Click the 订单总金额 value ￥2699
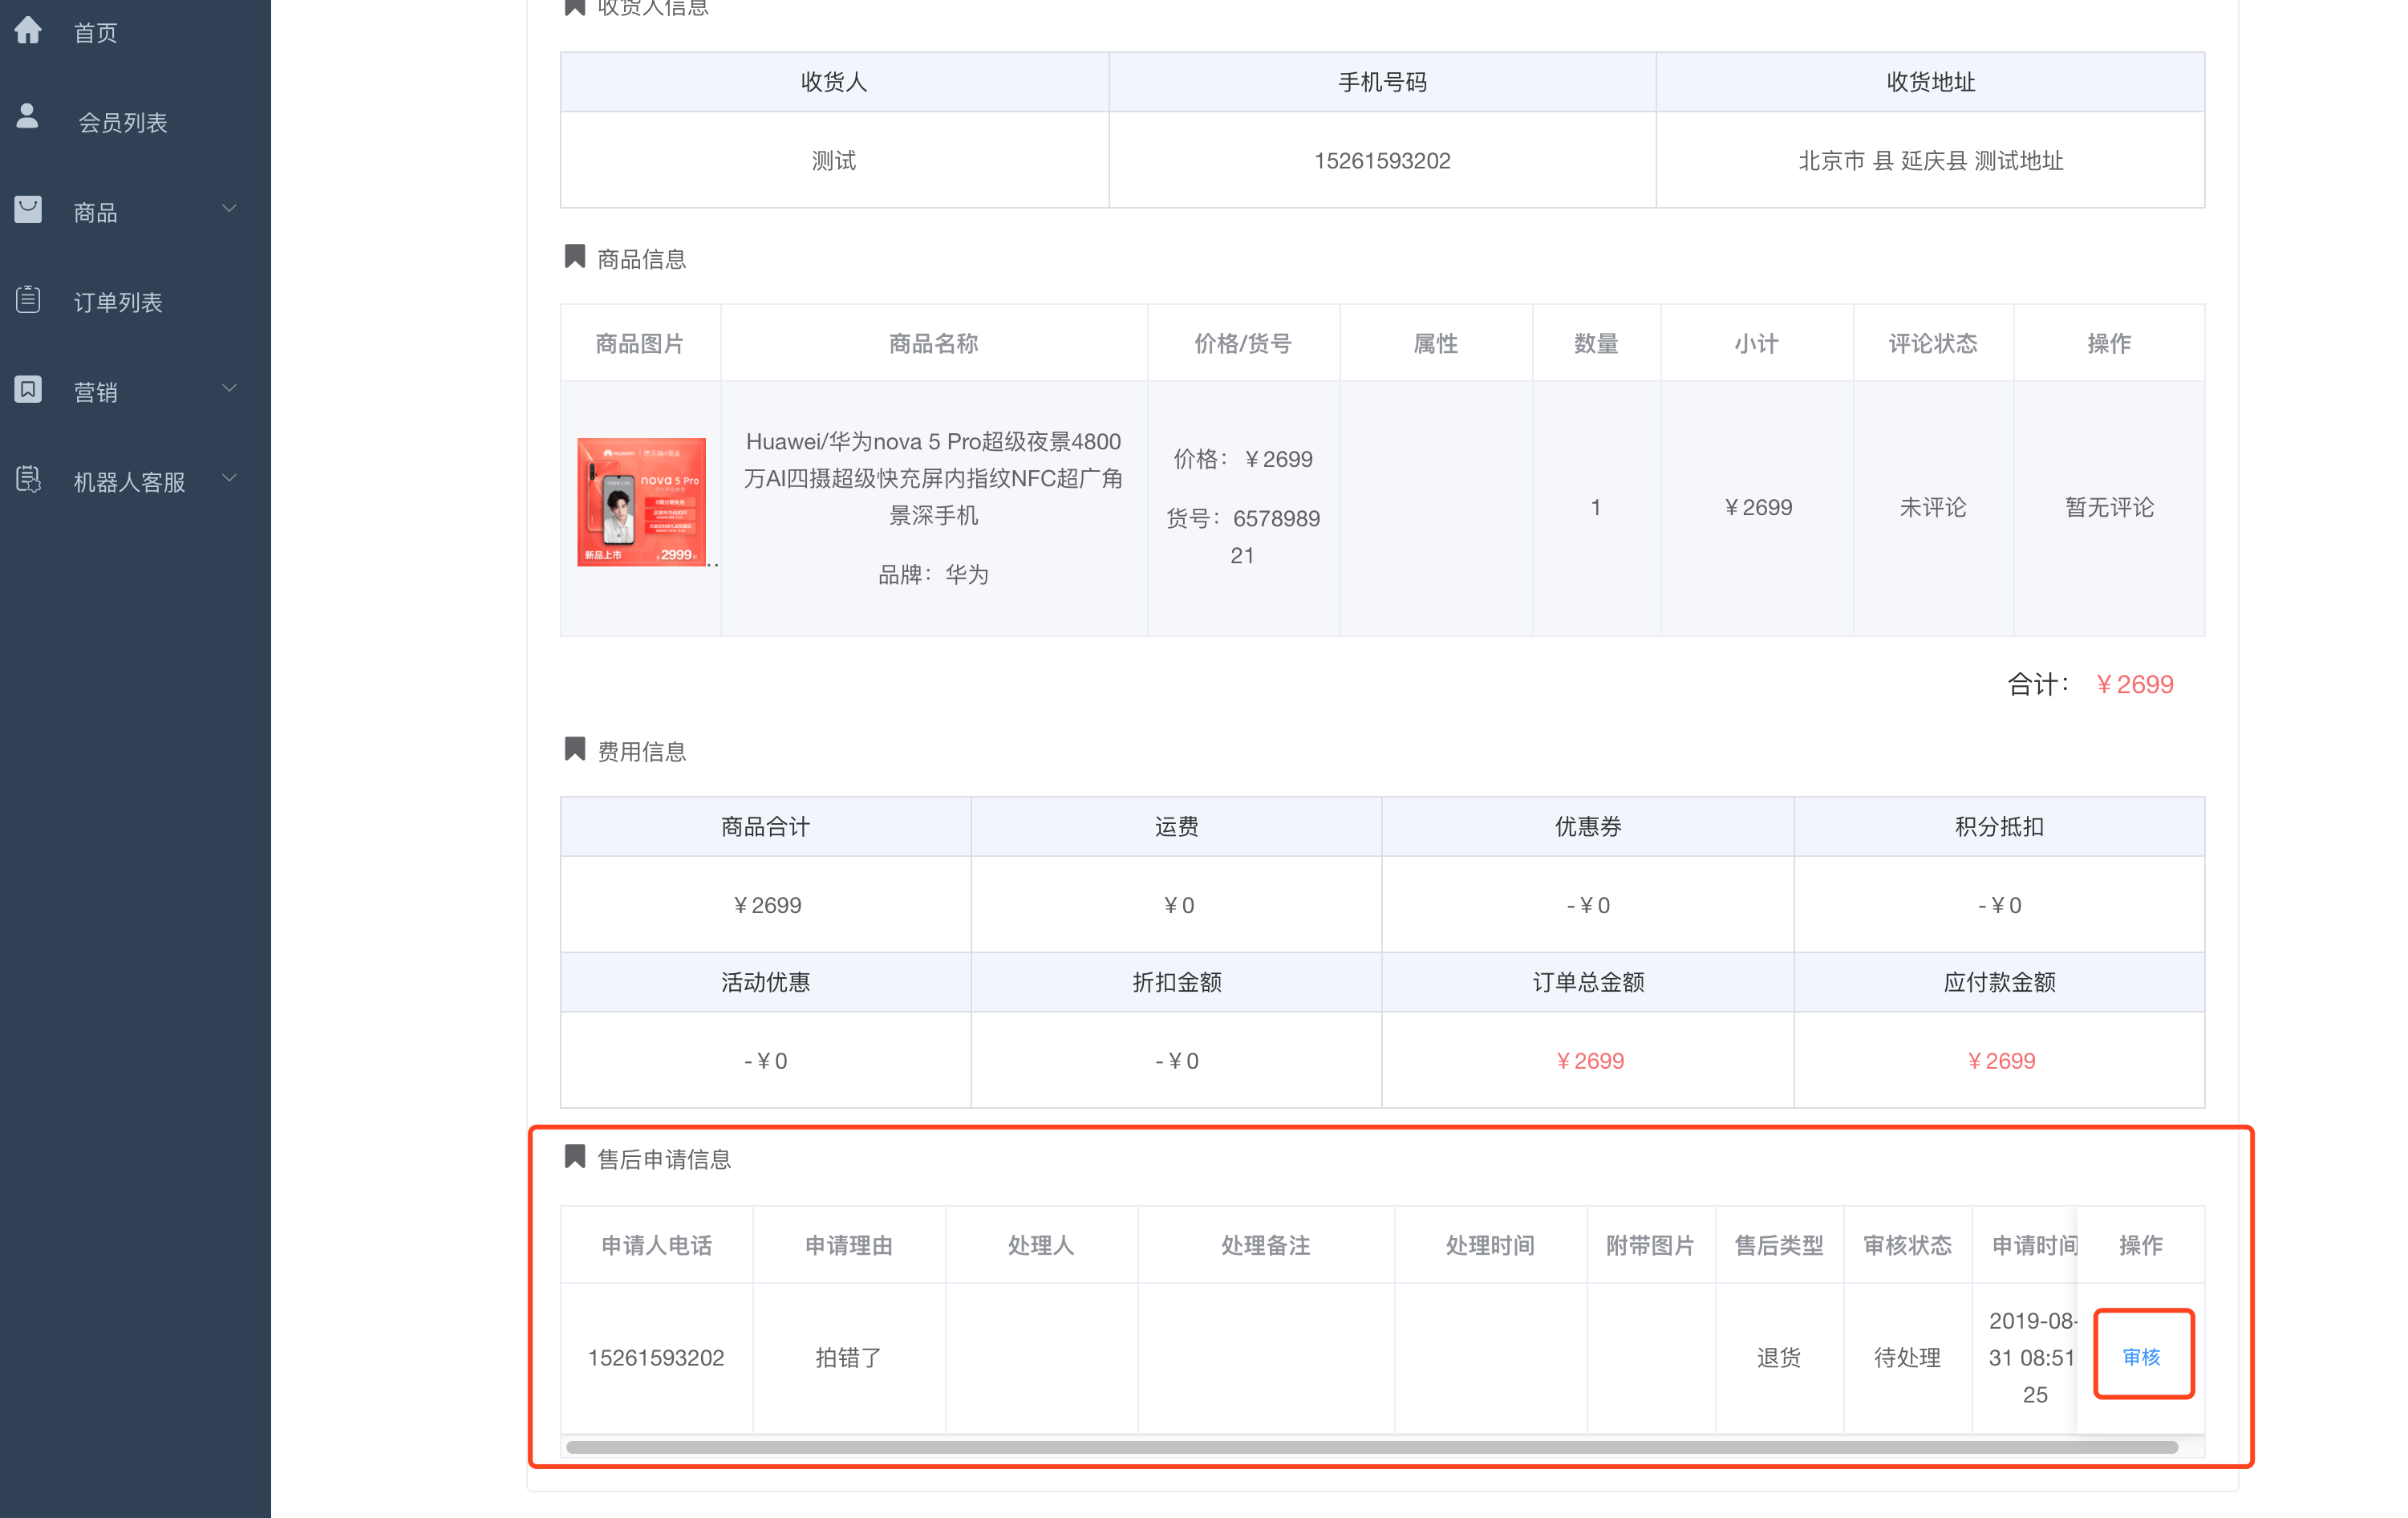 pos(1589,1061)
